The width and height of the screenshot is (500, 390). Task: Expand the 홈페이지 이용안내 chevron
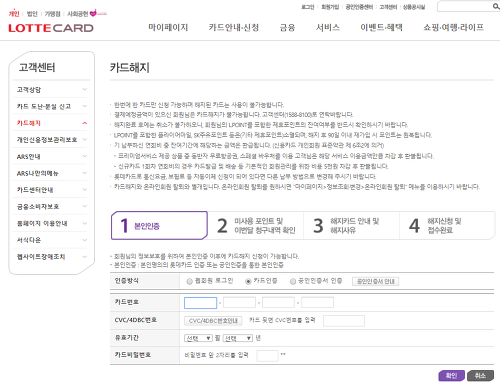[x=85, y=223]
